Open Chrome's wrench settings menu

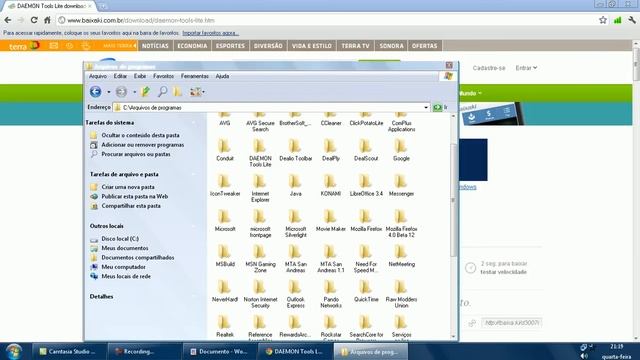[632, 20]
